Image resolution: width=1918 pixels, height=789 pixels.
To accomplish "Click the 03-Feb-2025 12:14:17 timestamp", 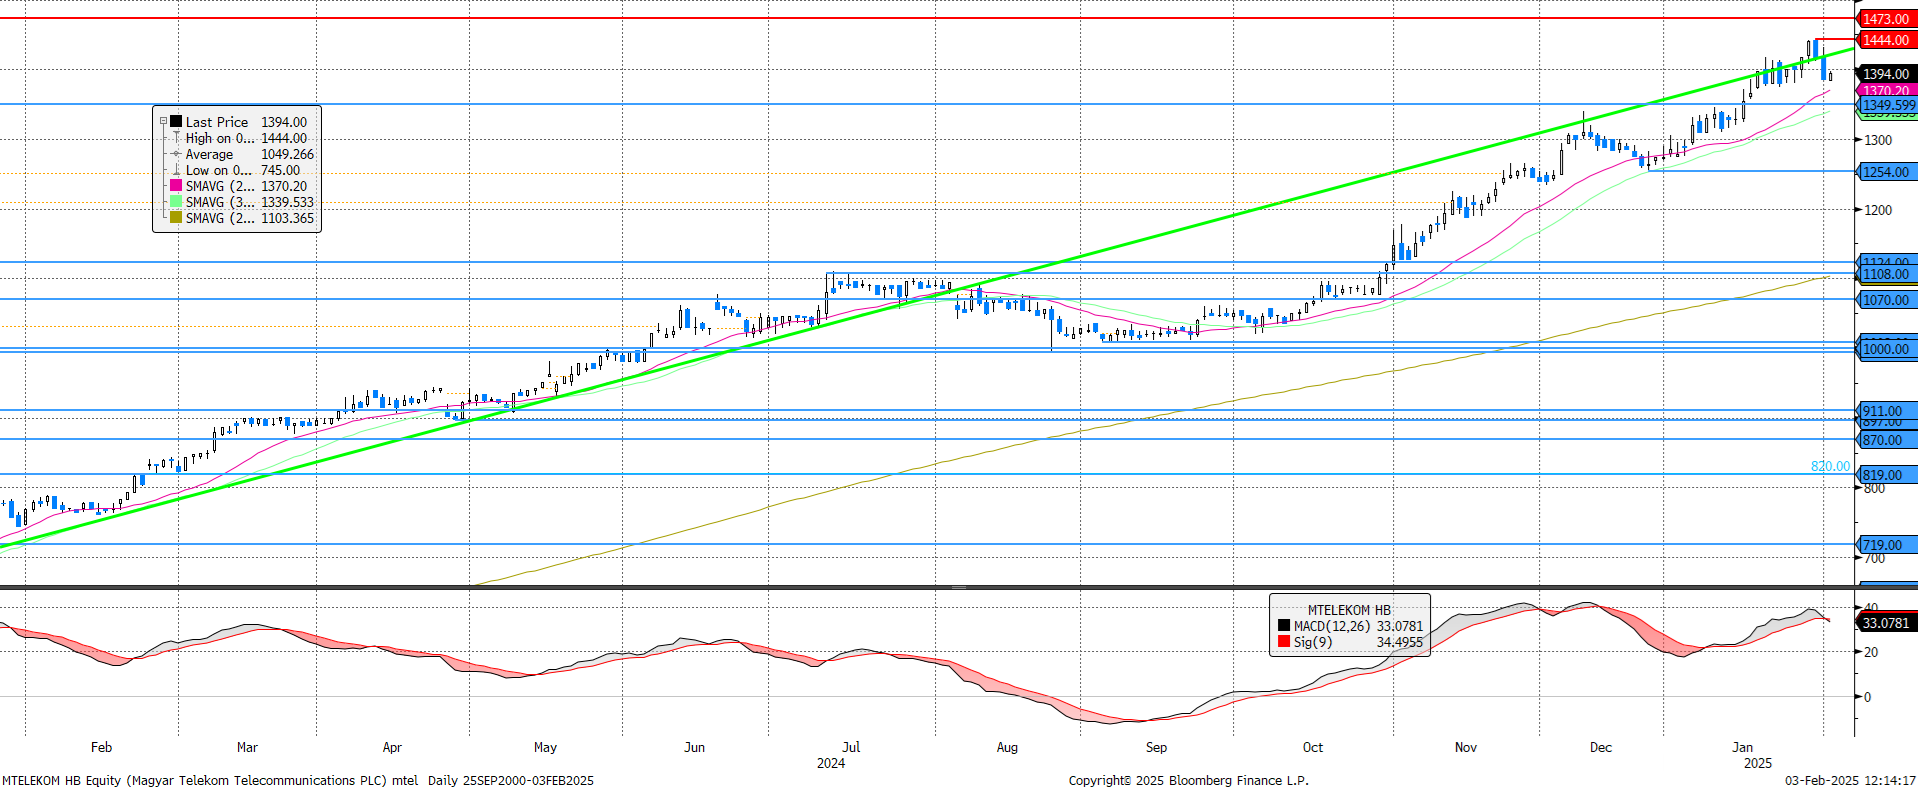I will [1850, 780].
